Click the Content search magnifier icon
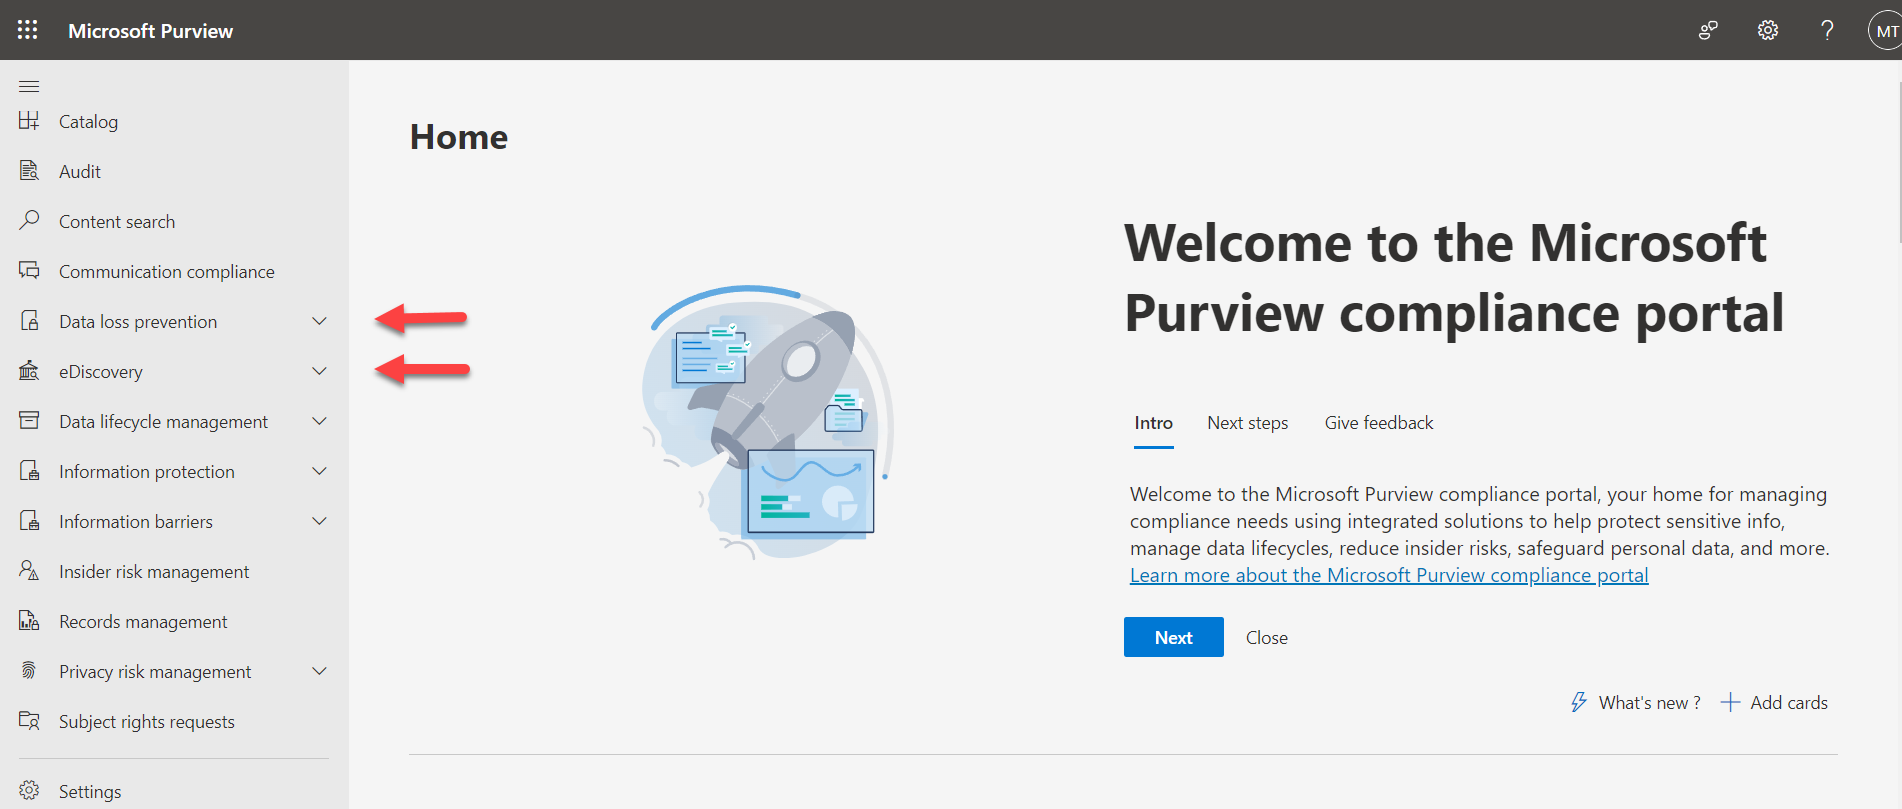This screenshot has height=809, width=1902. [29, 220]
